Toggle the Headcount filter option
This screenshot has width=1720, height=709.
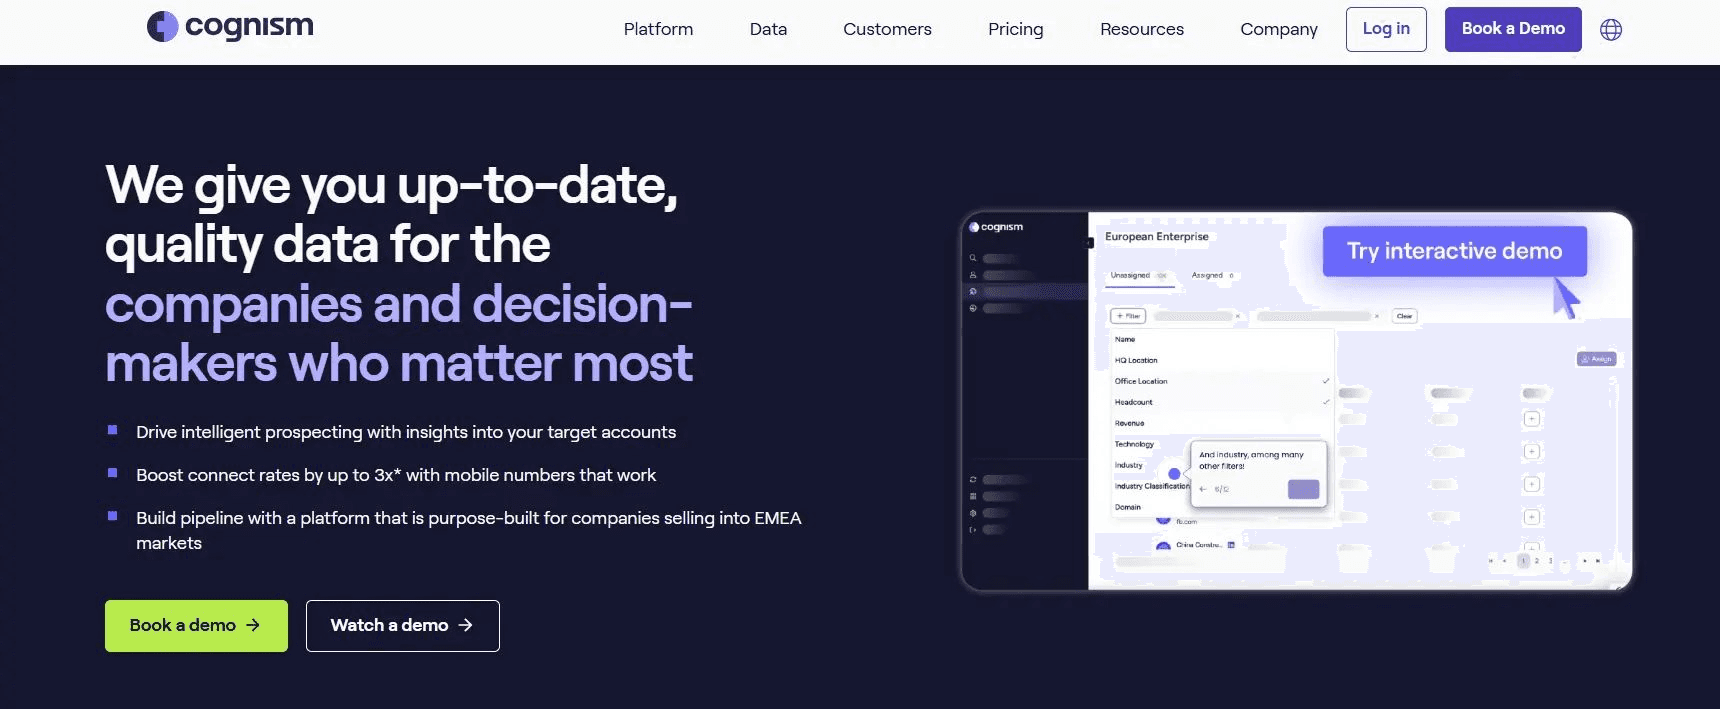pos(1222,403)
